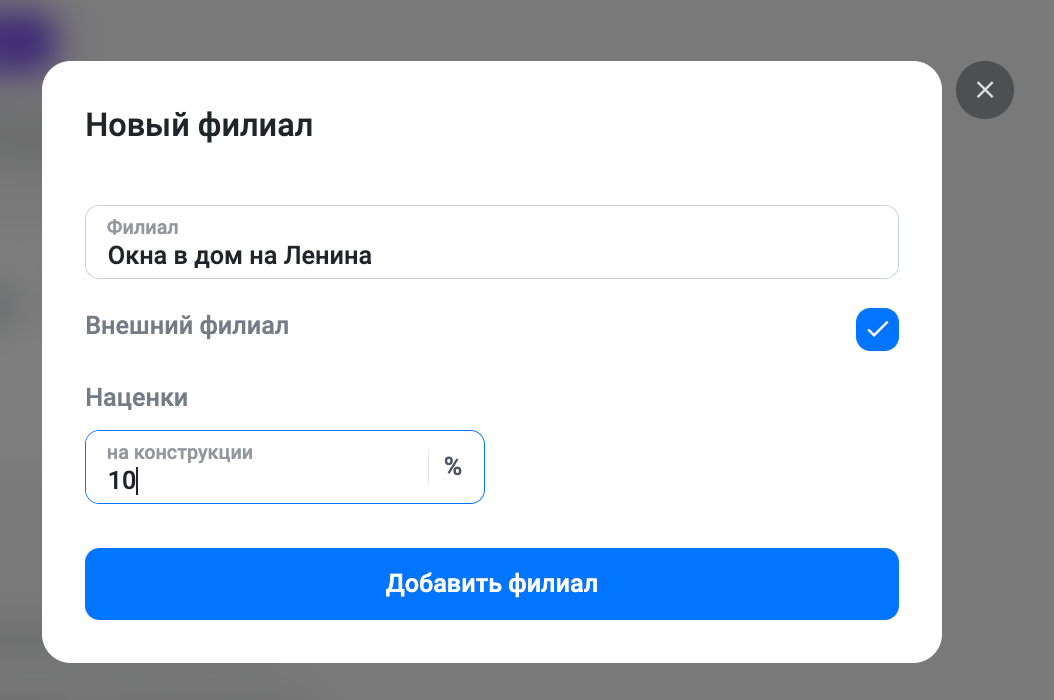Click the % symbol in markup field
Viewport: 1054px width, 700px height.
pyautogui.click(x=453, y=467)
